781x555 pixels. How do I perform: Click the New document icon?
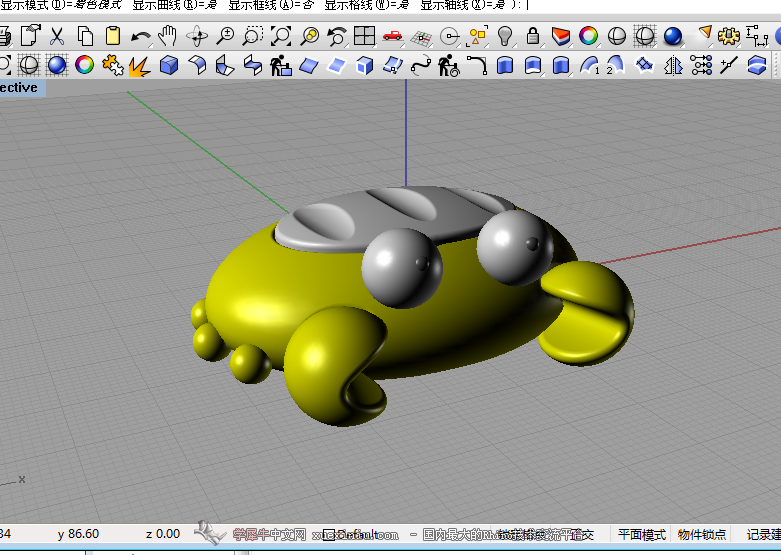[x=30, y=36]
